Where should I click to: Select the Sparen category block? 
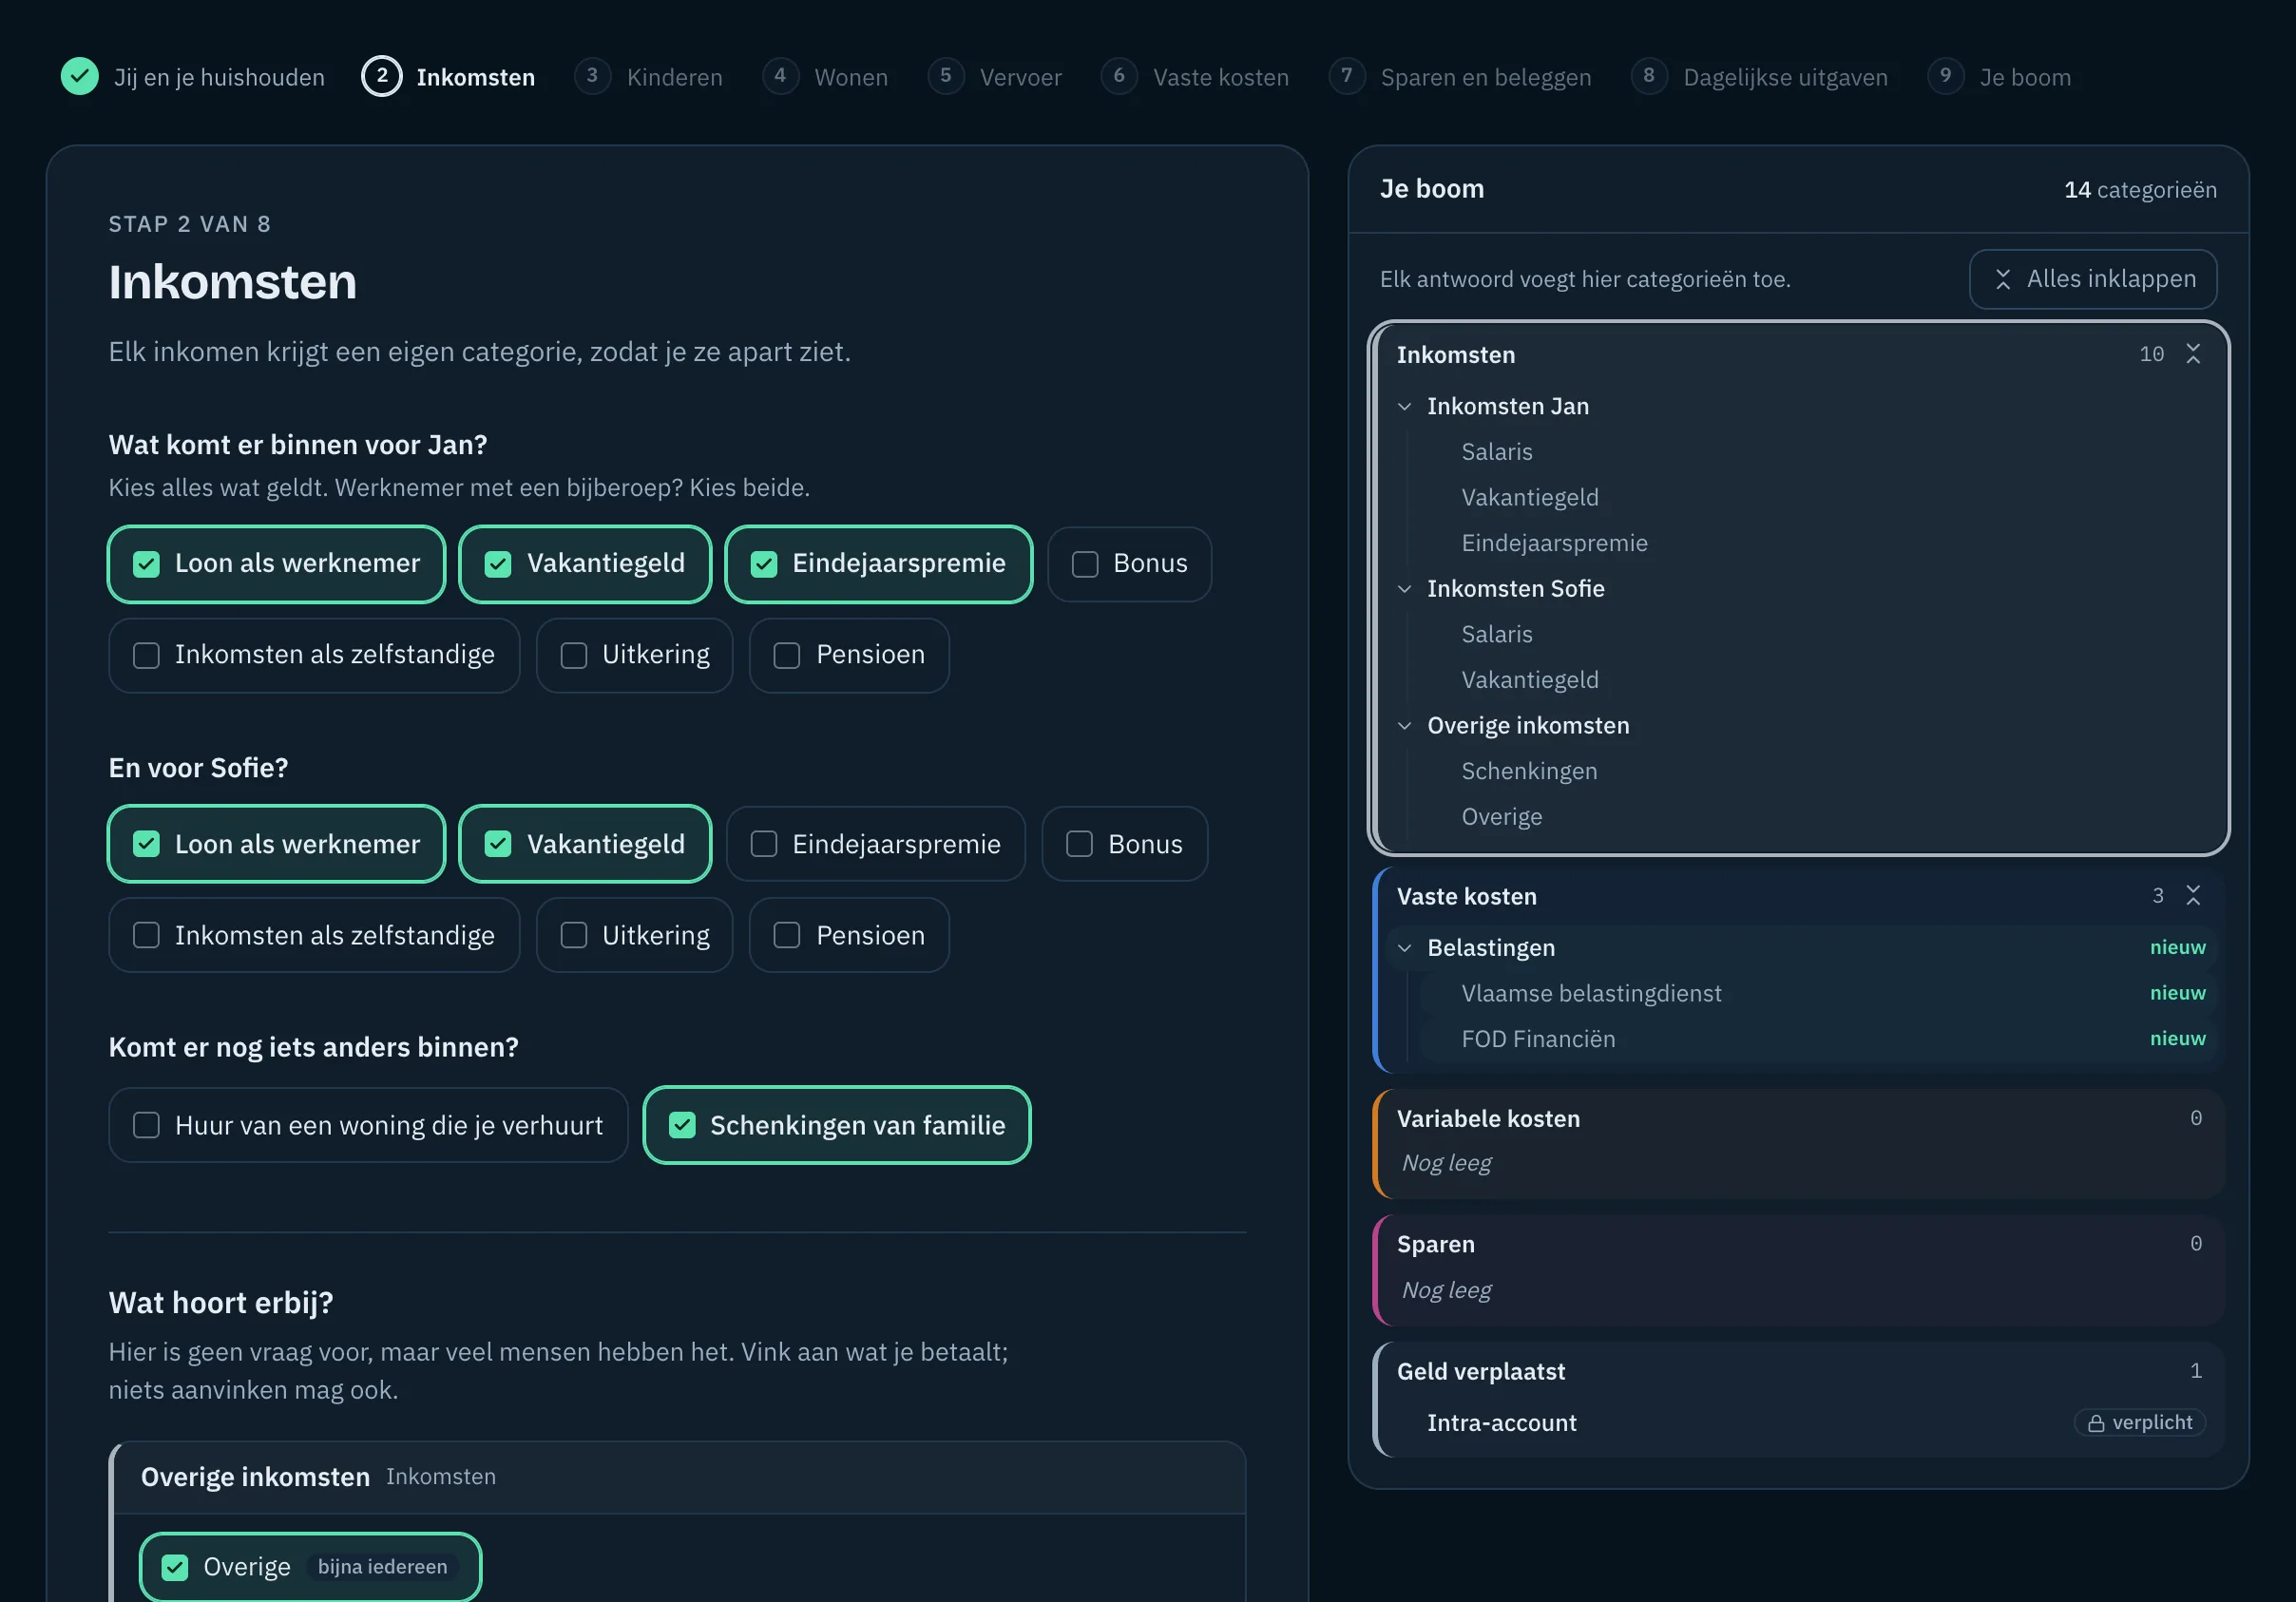(x=1799, y=1270)
